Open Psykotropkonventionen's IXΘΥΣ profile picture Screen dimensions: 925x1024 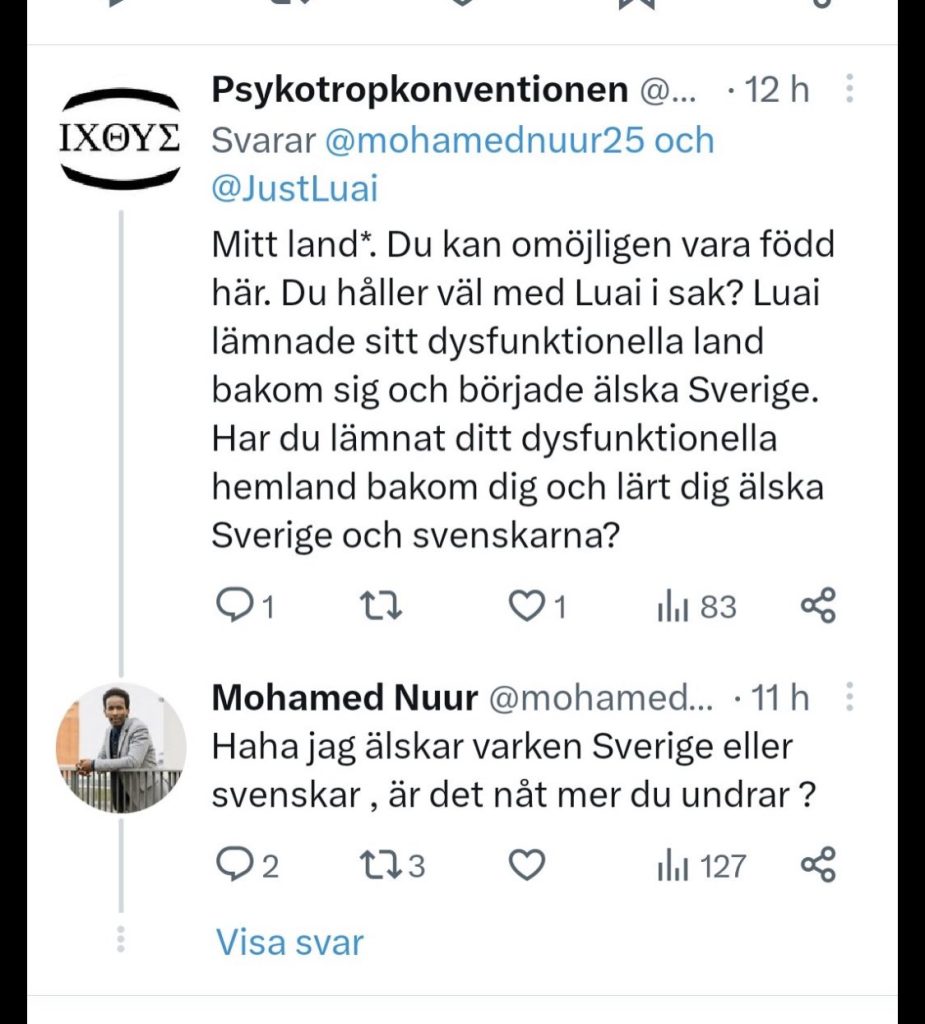coord(116,138)
